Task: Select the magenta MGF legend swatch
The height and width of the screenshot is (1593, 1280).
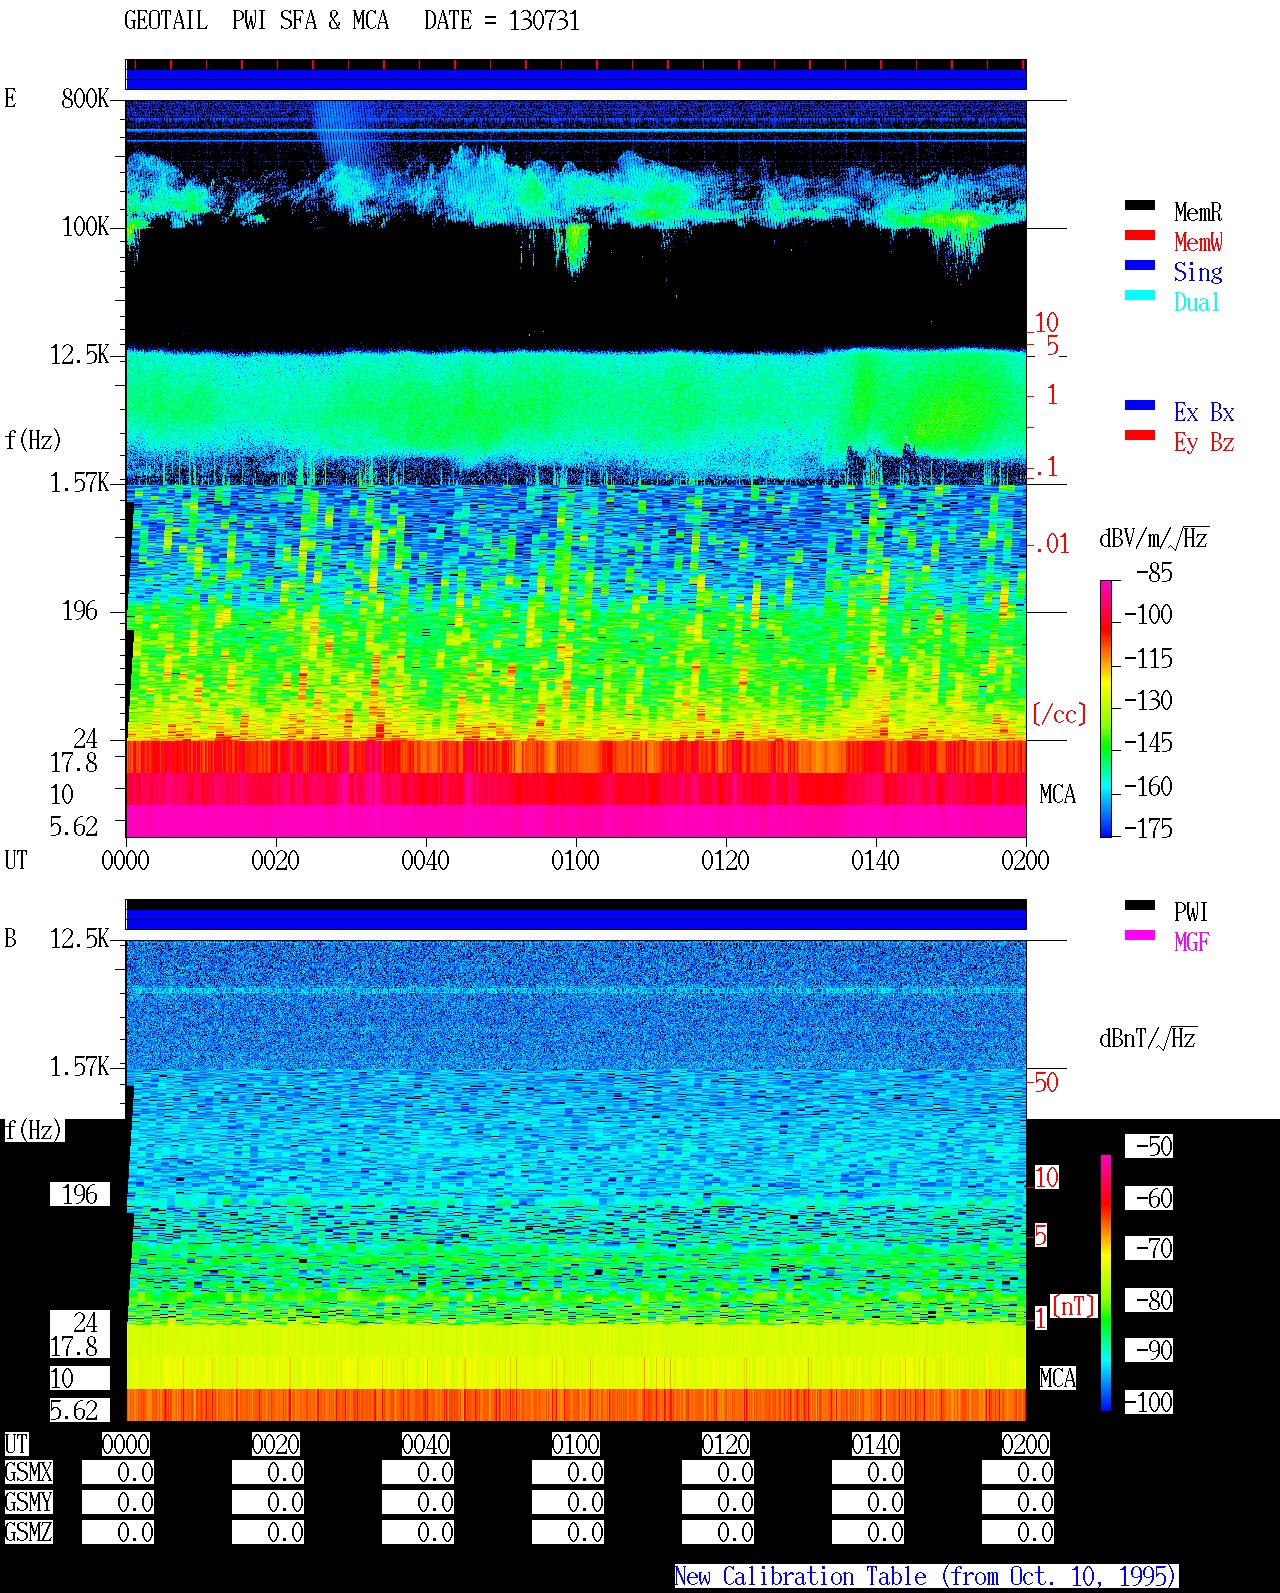Action: tap(1140, 936)
